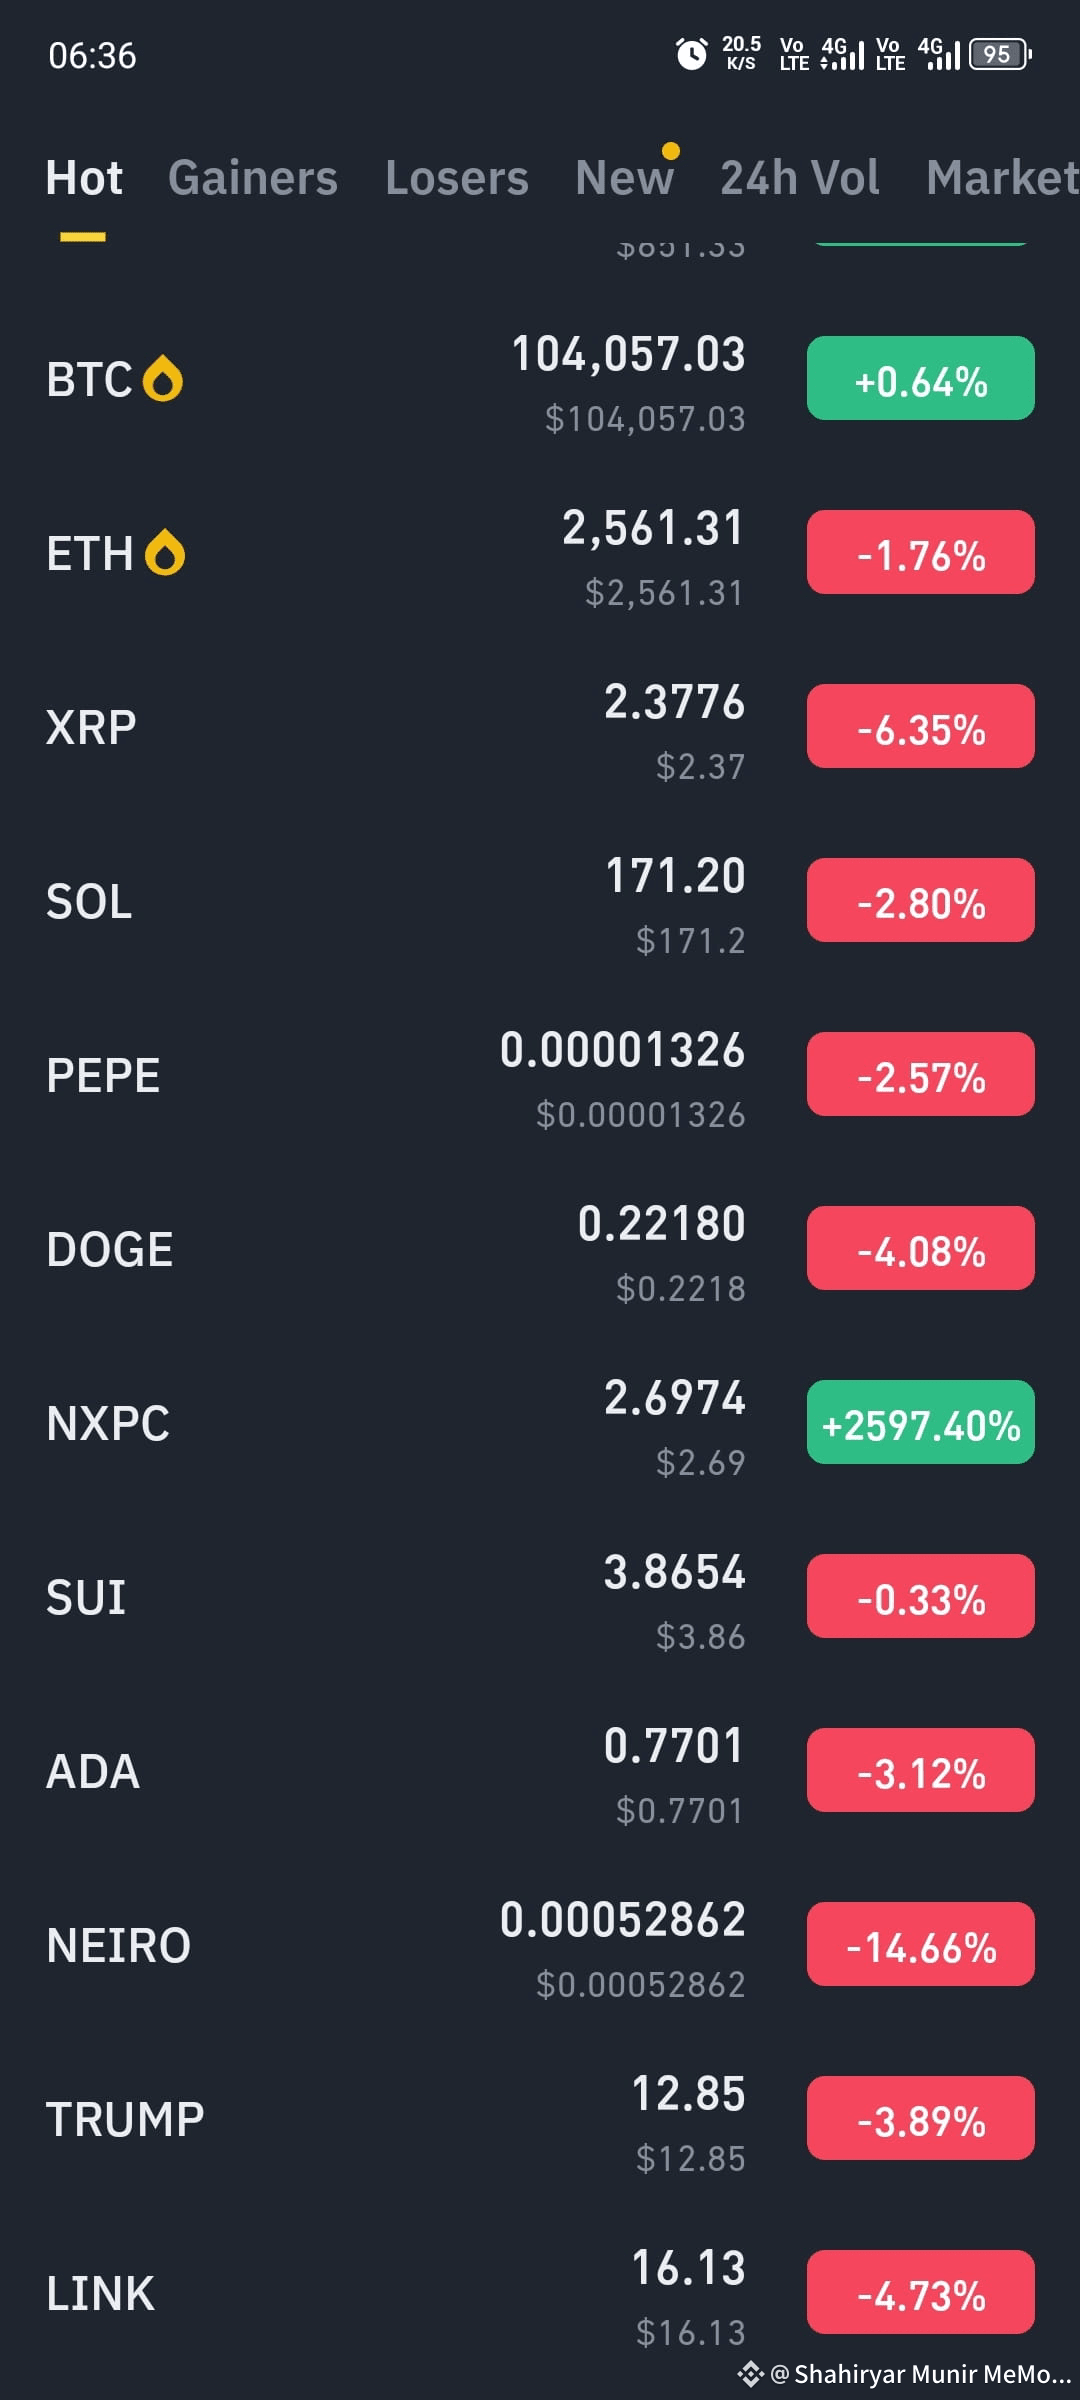Screen dimensions: 1080x2400
Task: Switch to the Losers tab
Action: point(457,178)
